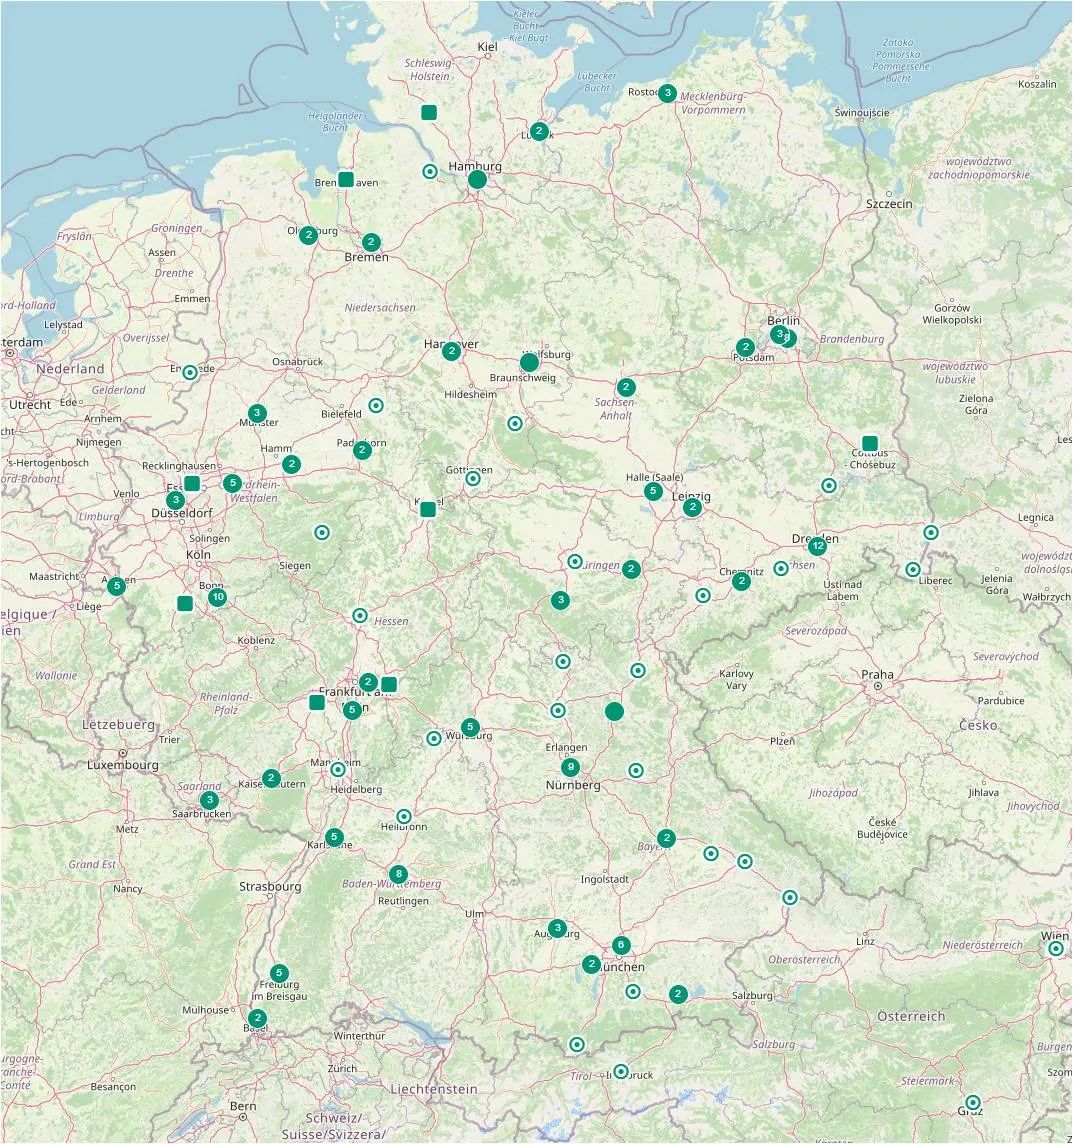
Task: Click the cluster marker 3 at Saarbrücken
Action: point(209,800)
